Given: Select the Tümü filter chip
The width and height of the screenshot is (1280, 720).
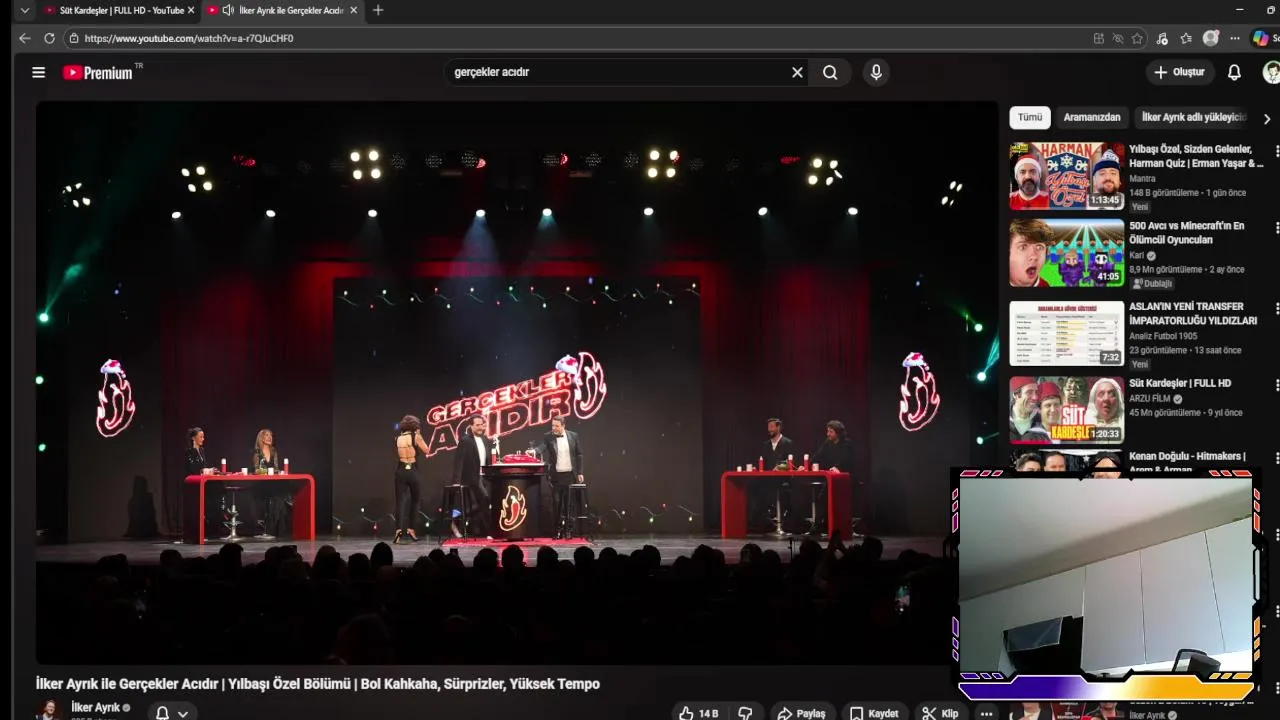Looking at the screenshot, I should (x=1030, y=117).
